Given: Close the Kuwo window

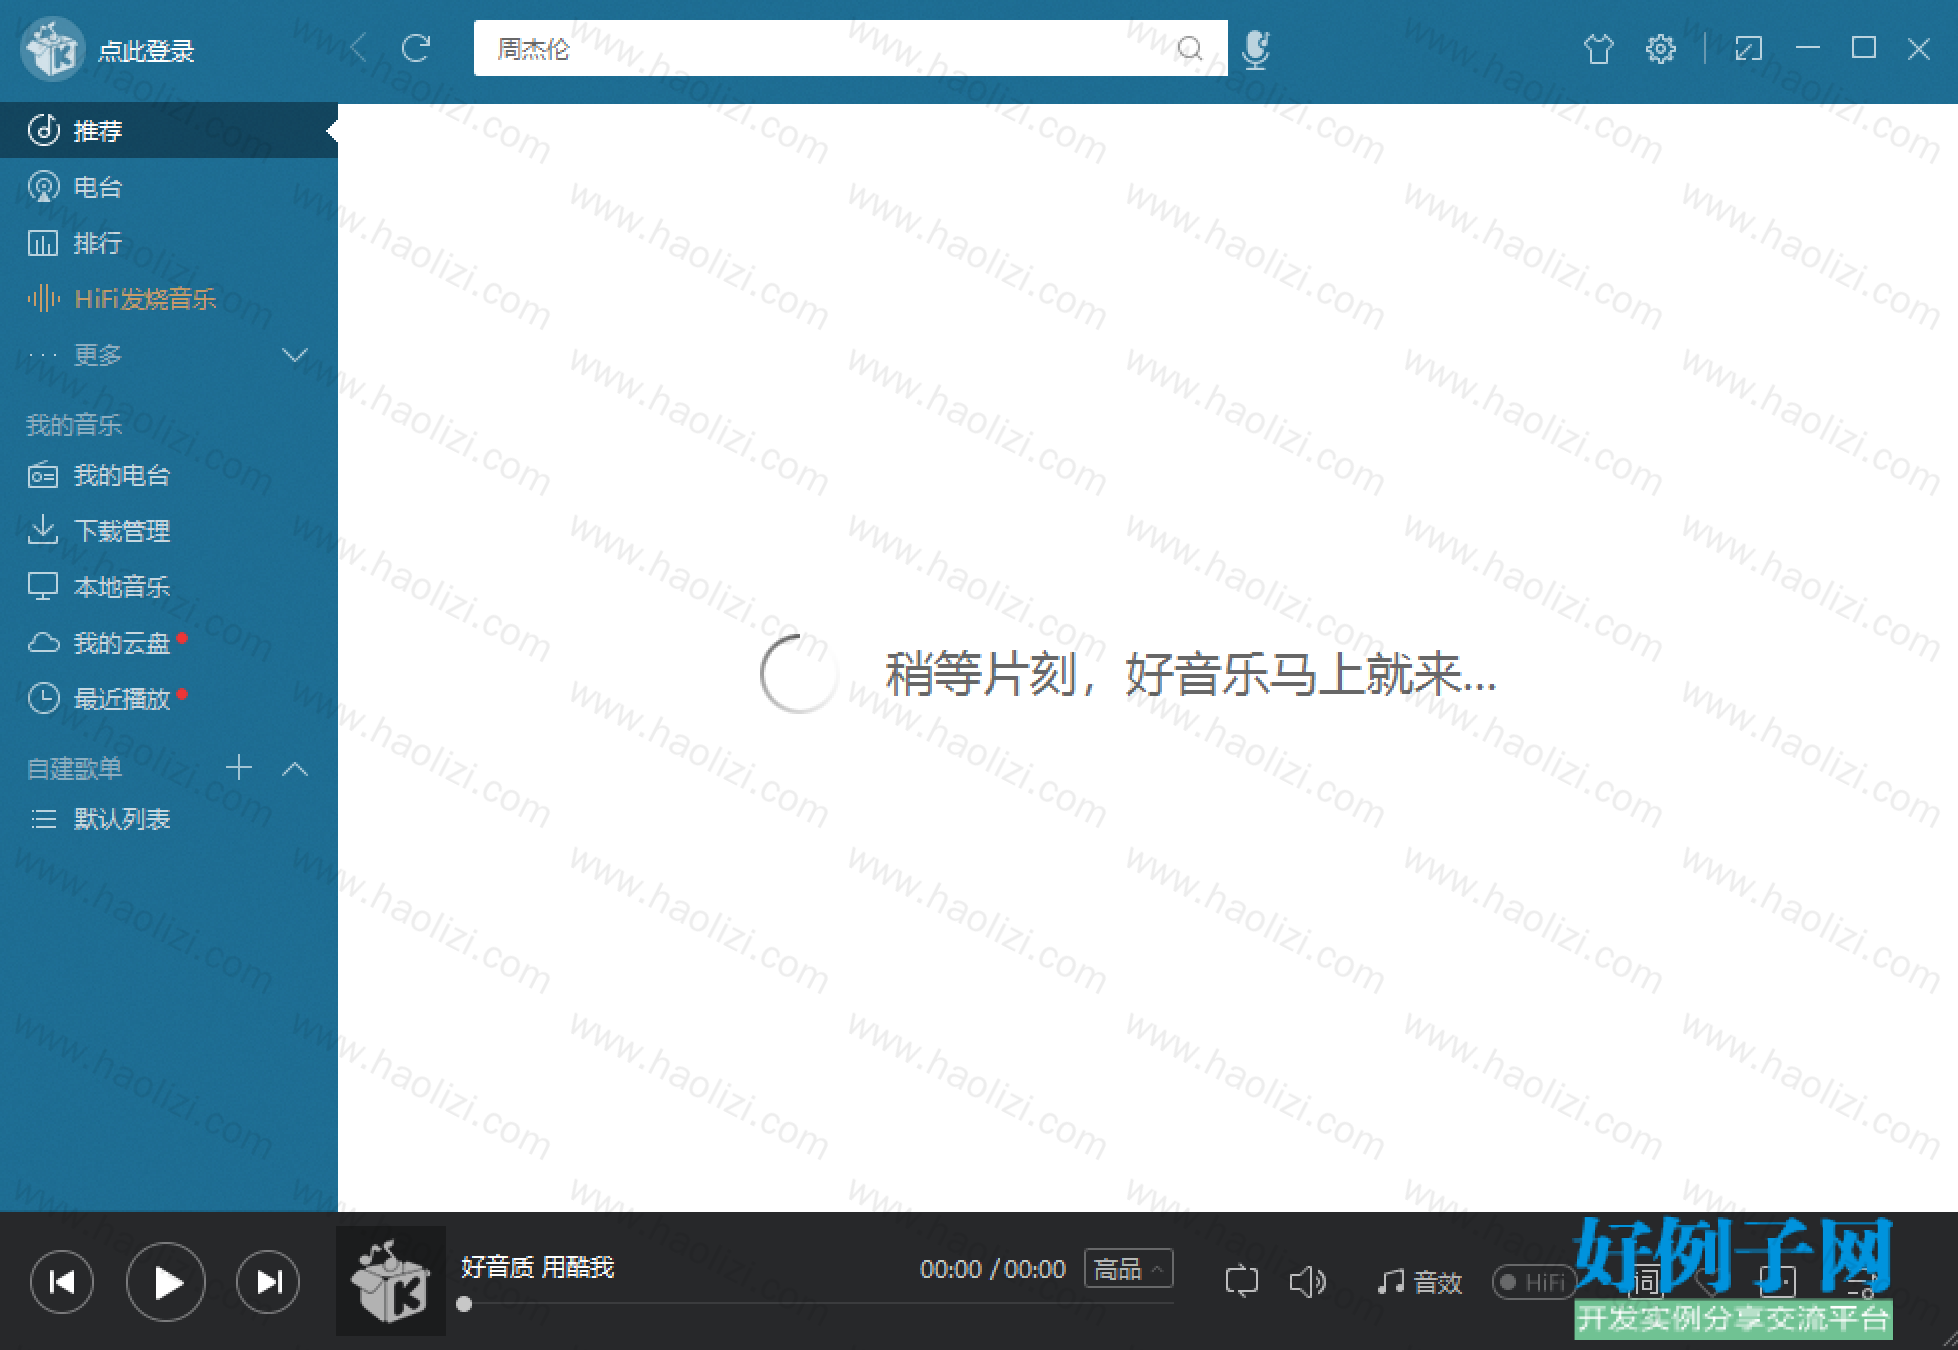Looking at the screenshot, I should click(x=1918, y=48).
